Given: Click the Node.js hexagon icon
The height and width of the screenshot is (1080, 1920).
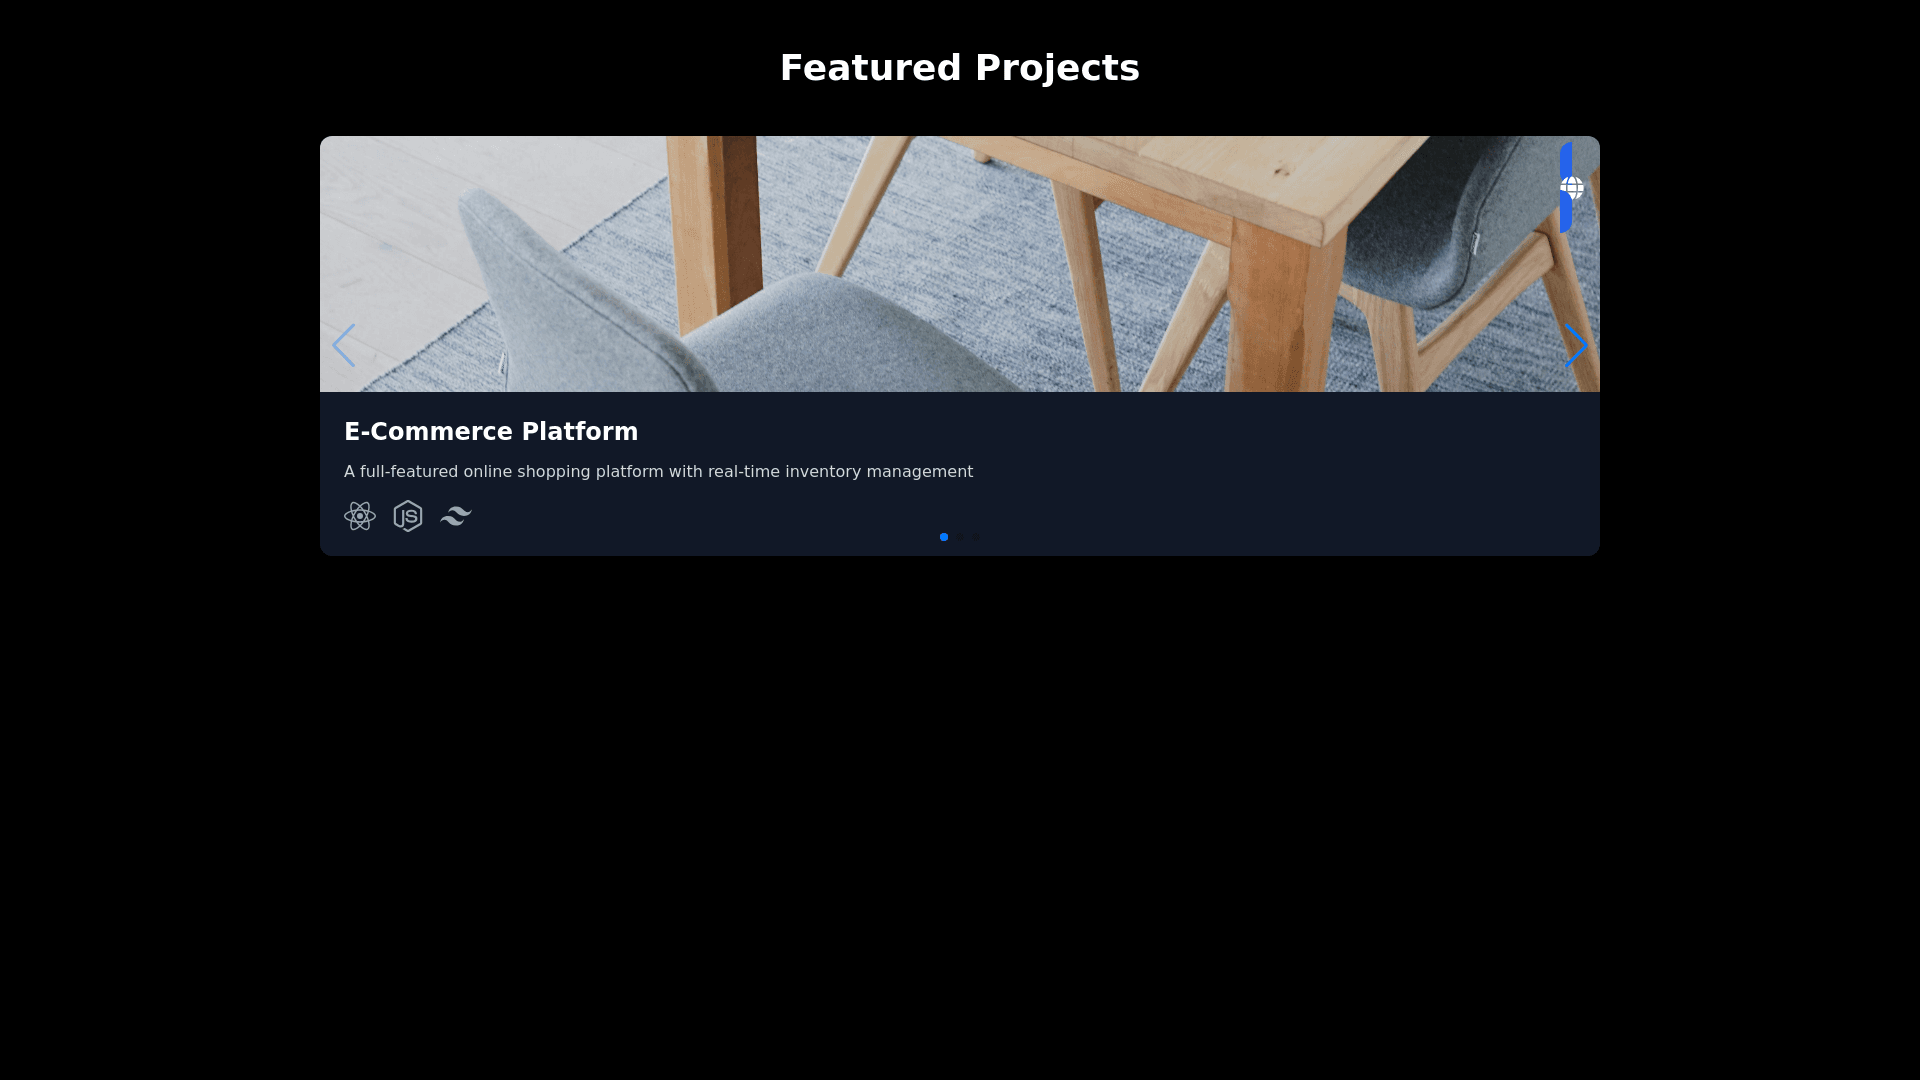Looking at the screenshot, I should coord(408,516).
